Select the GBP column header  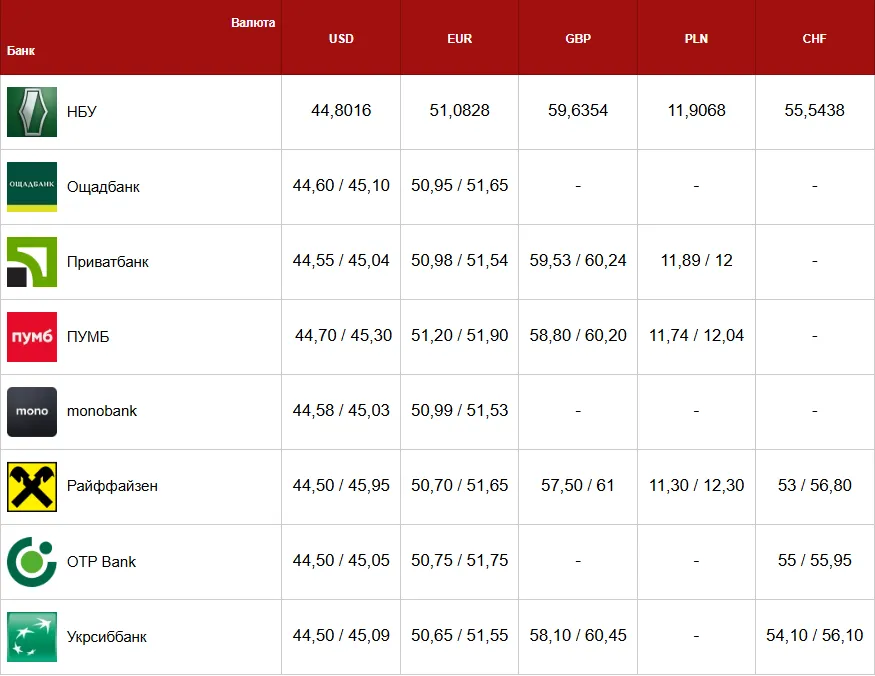coord(578,39)
